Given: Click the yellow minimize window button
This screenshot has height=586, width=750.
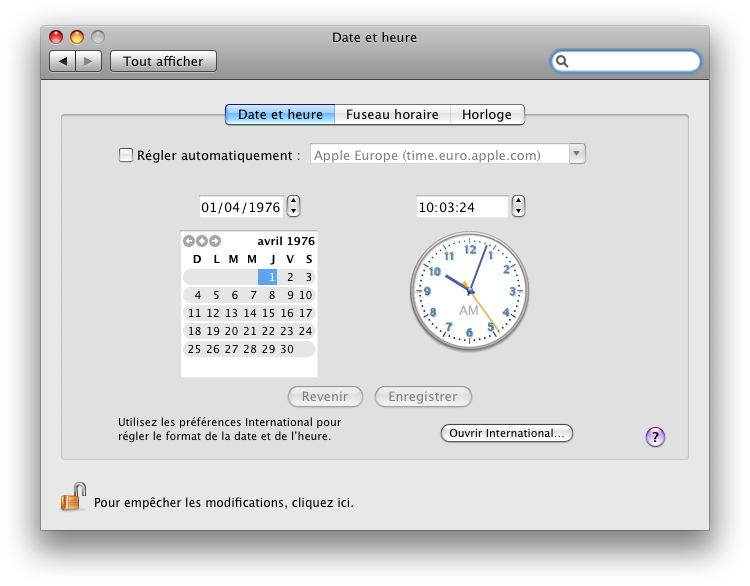Looking at the screenshot, I should pyautogui.click(x=77, y=37).
